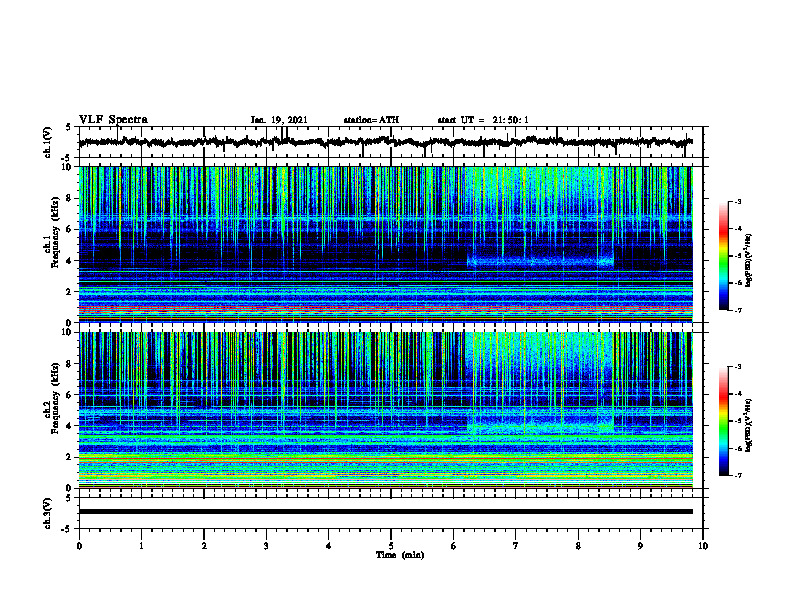The image size is (792, 612).
Task: Click the 4 kHz hiss band in ch.1 spectrogram
Action: tap(540, 262)
